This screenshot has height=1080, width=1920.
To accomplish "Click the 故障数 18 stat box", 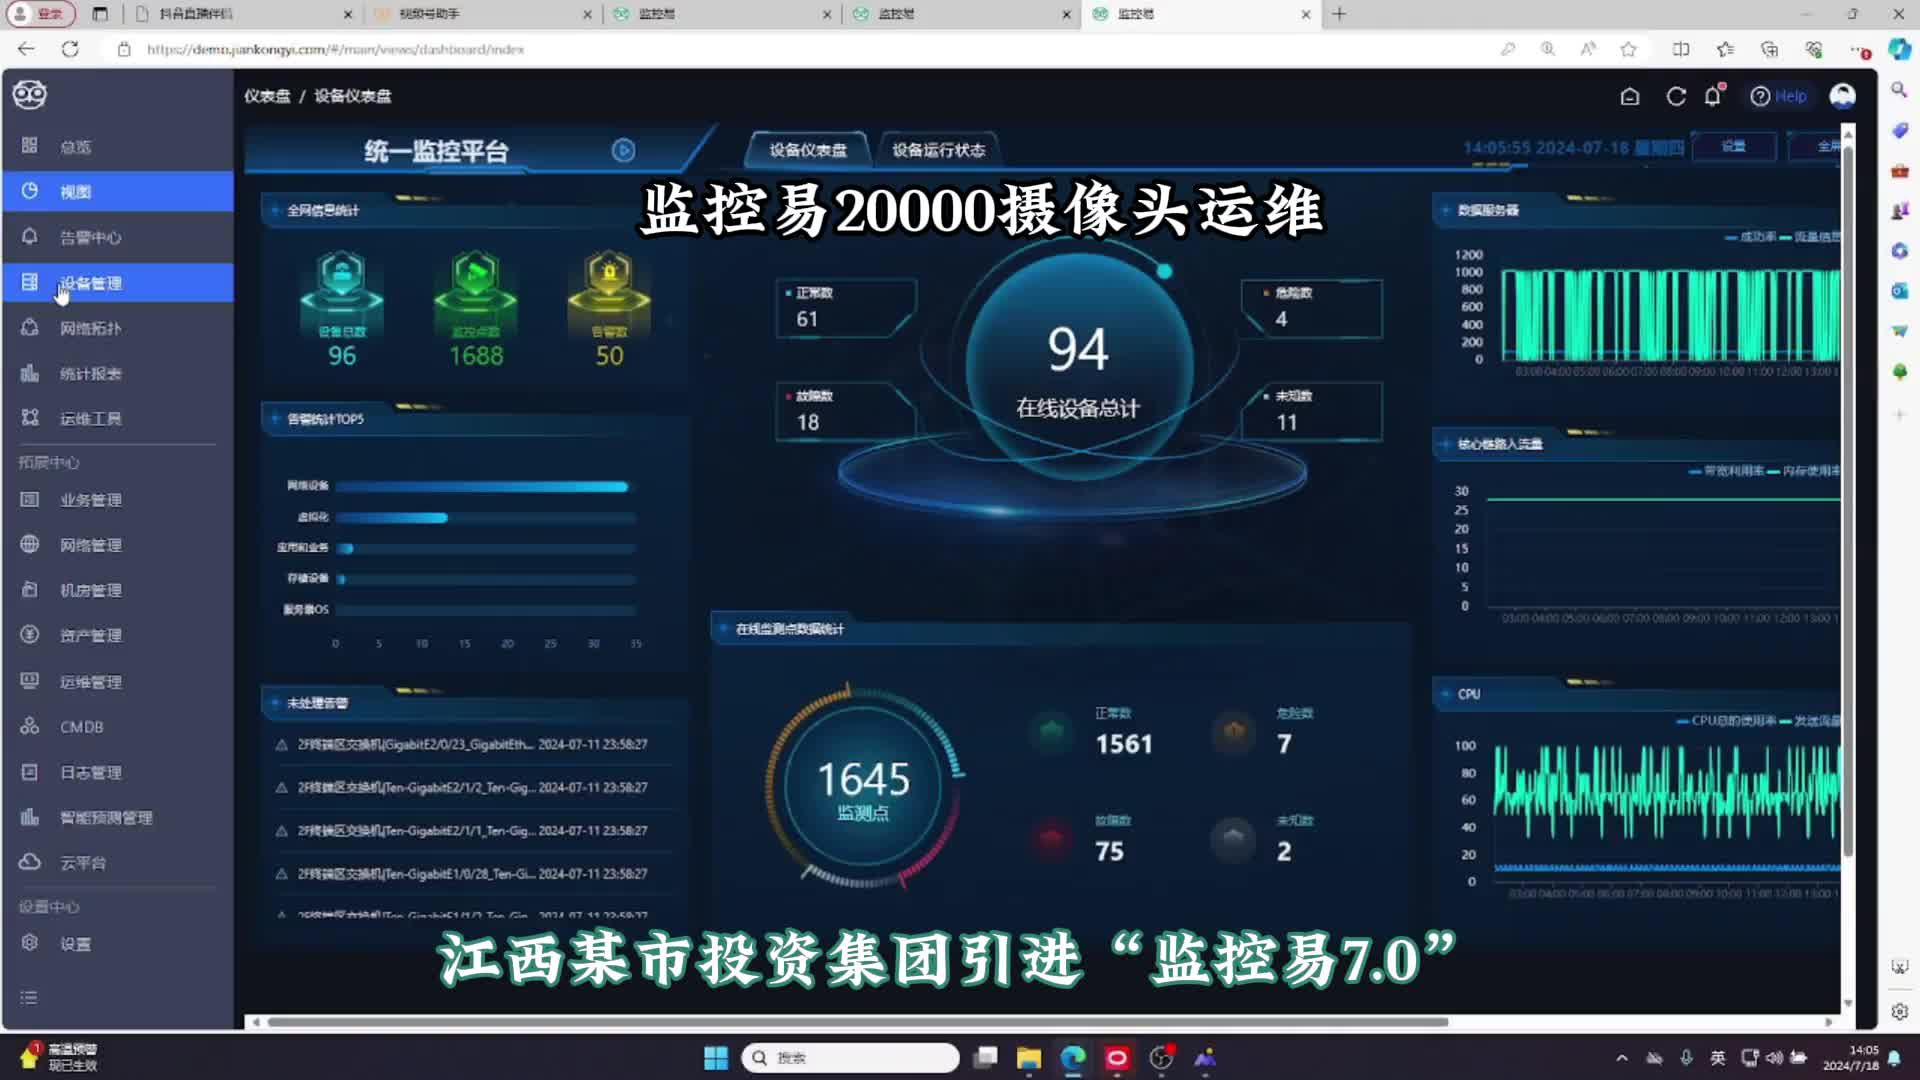I will click(x=845, y=411).
